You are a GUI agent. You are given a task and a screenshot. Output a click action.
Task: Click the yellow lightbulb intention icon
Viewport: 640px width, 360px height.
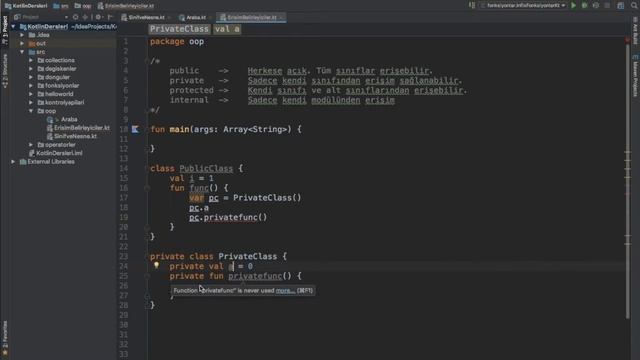[156, 265]
